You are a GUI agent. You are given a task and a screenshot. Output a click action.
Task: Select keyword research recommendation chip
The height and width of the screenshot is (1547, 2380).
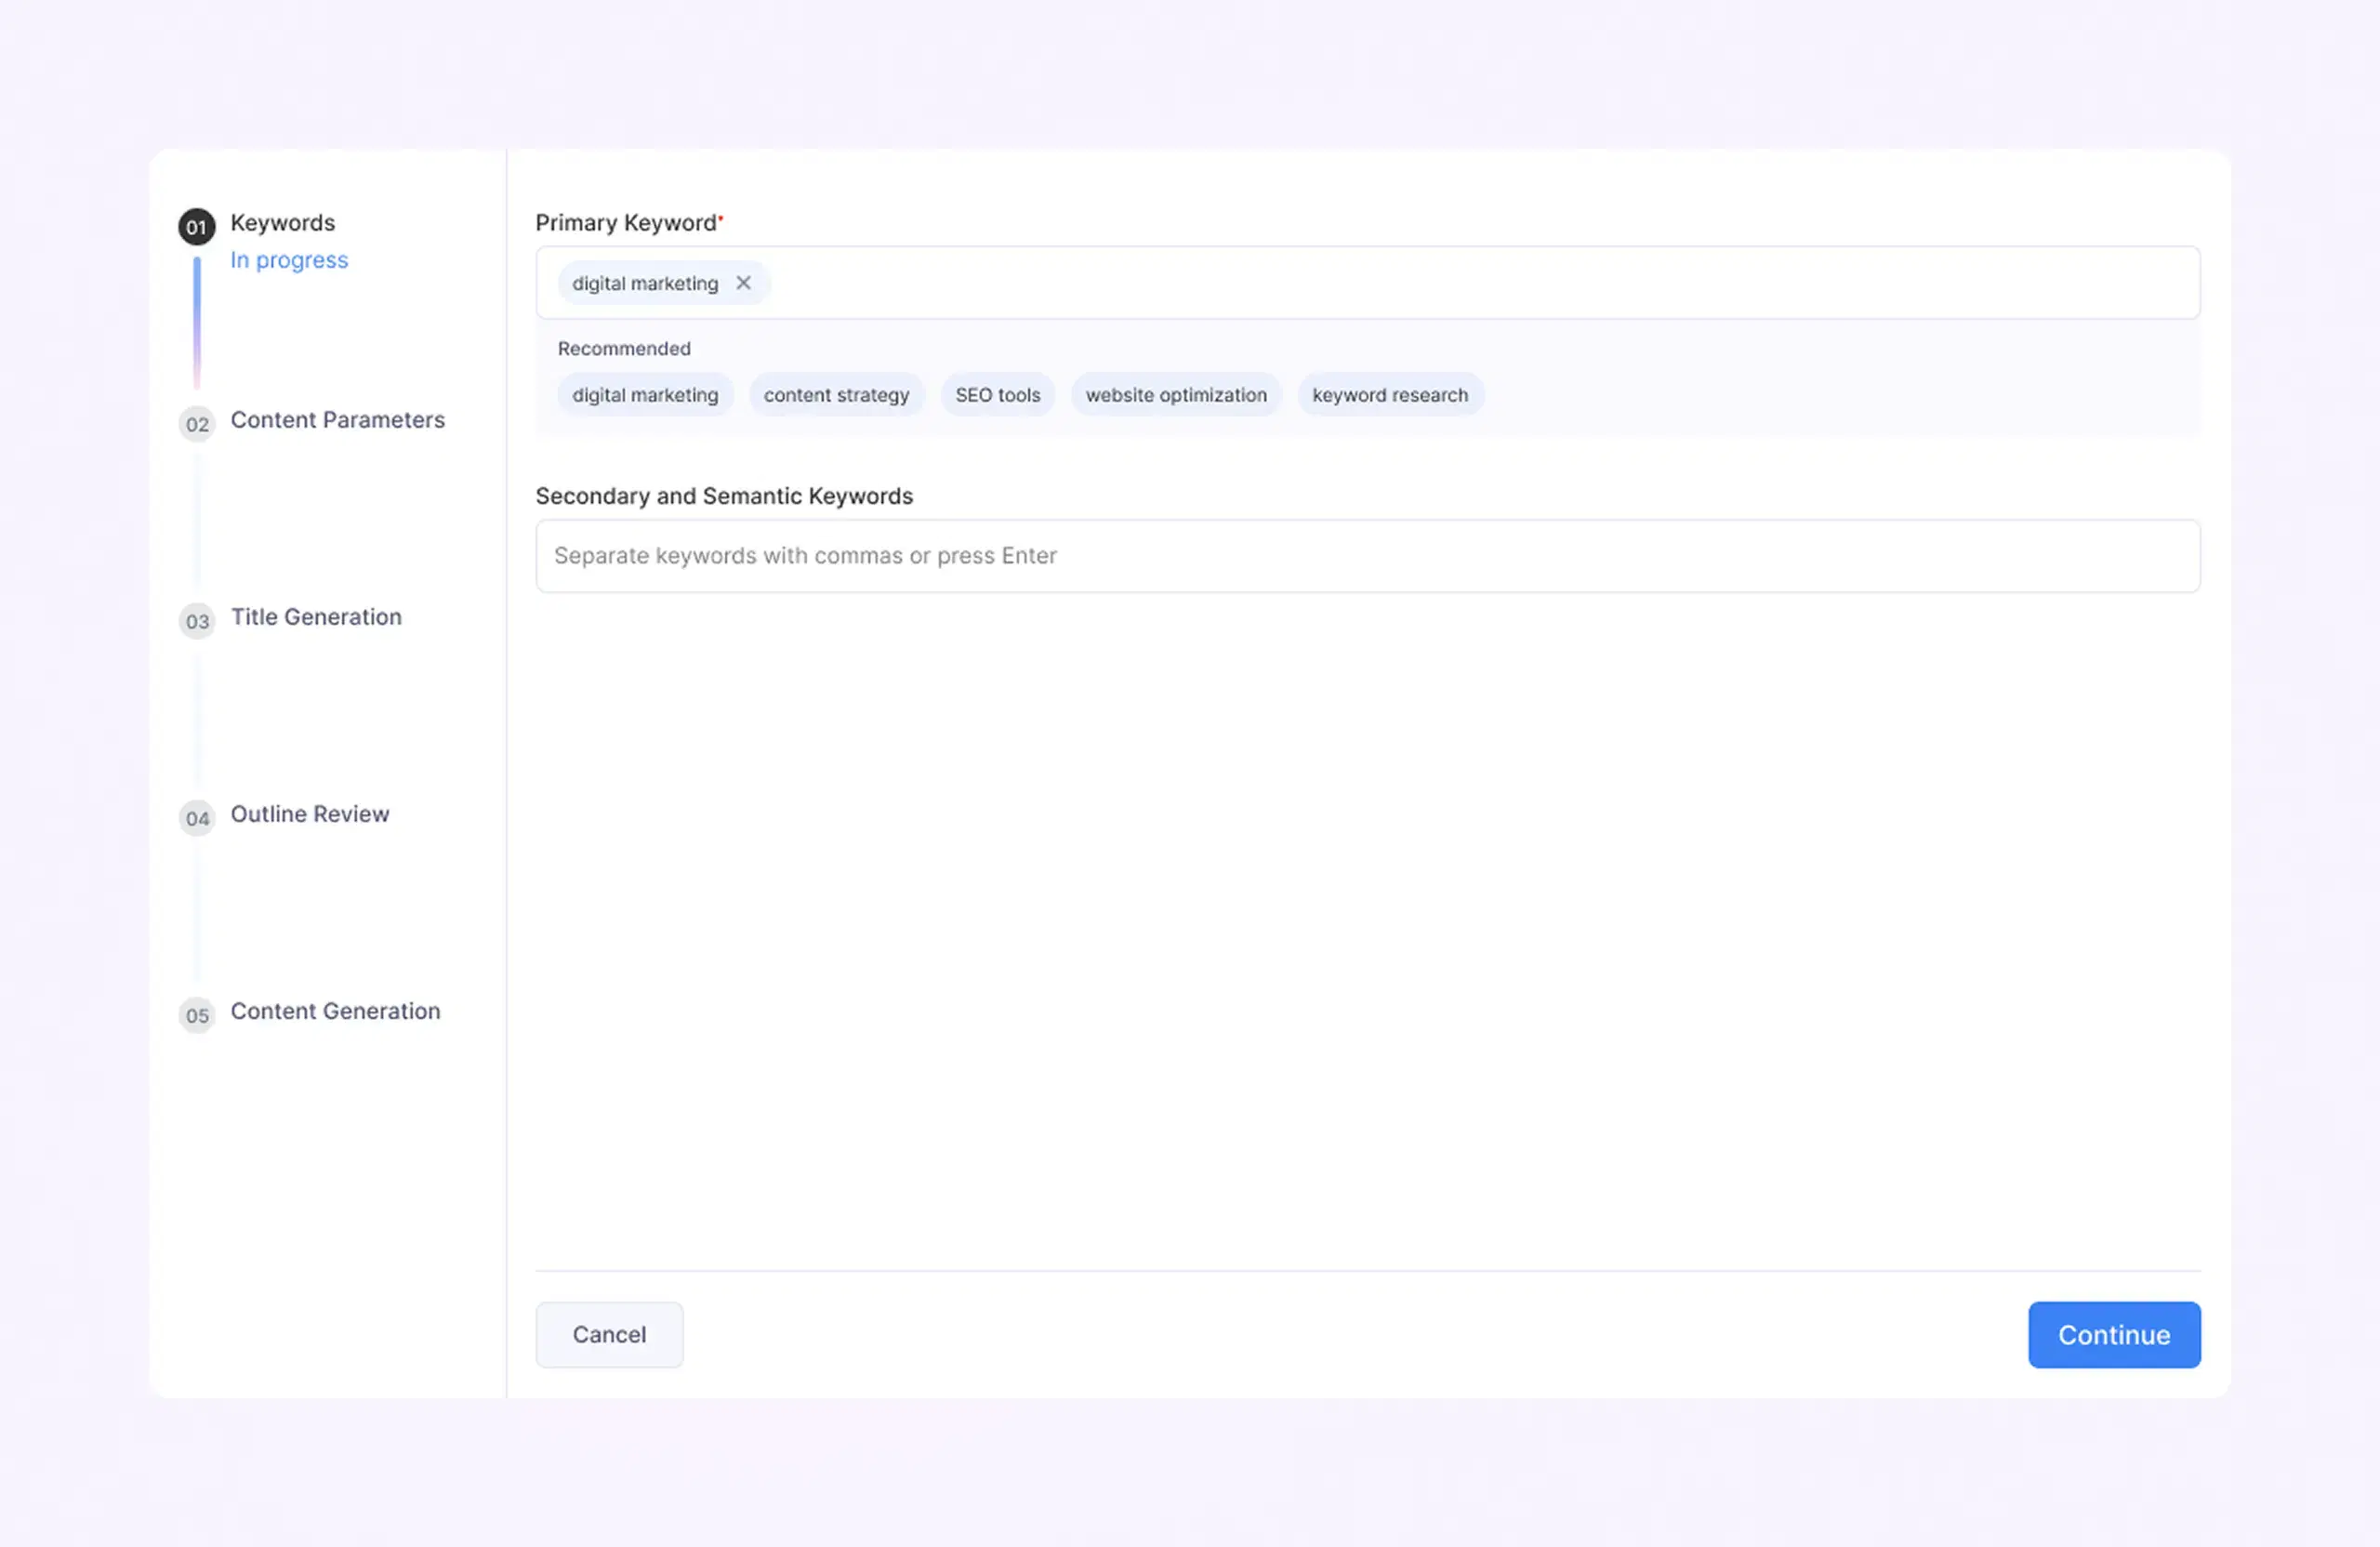pos(1390,394)
